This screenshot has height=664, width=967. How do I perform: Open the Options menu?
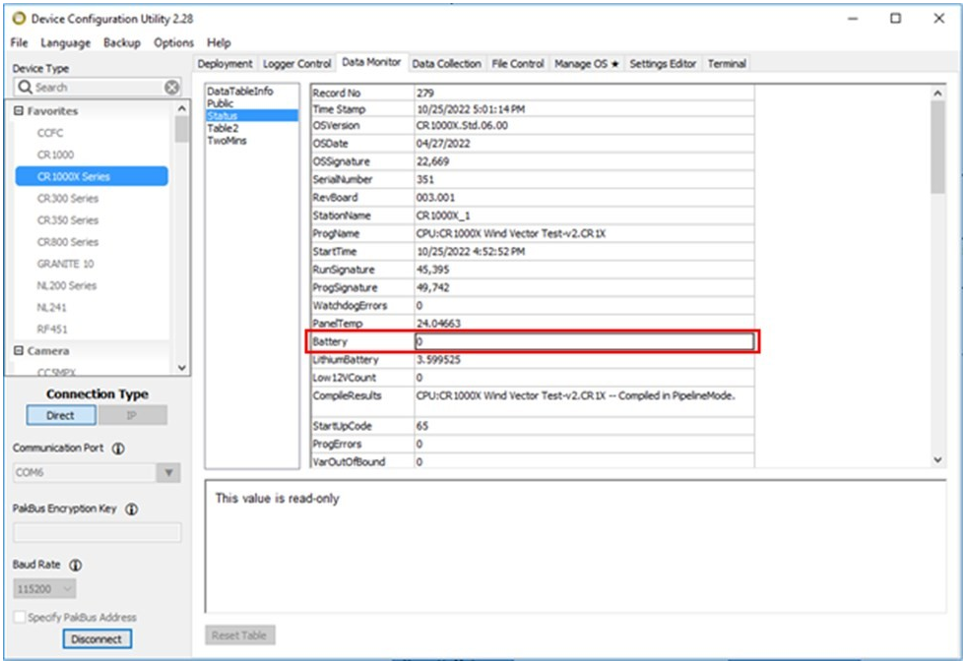(174, 43)
